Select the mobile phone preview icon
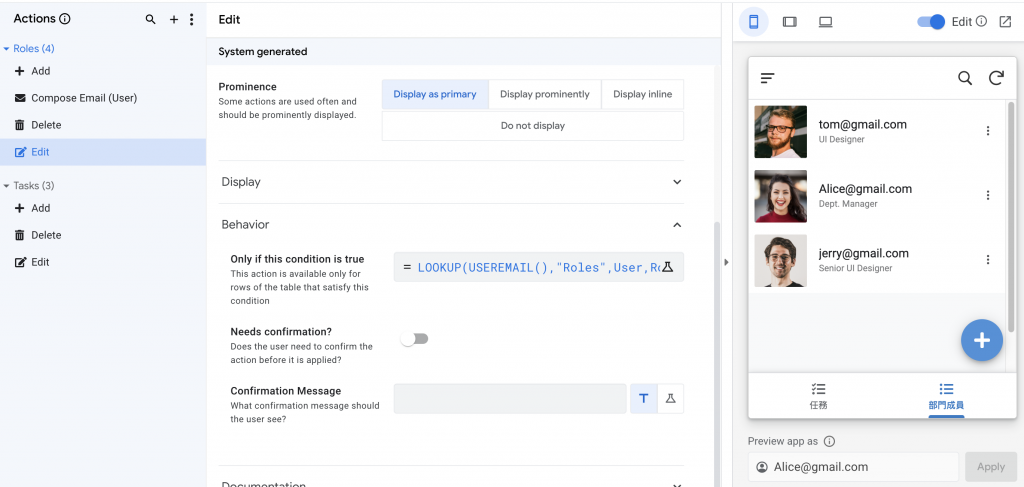This screenshot has height=487, width=1024. (754, 22)
